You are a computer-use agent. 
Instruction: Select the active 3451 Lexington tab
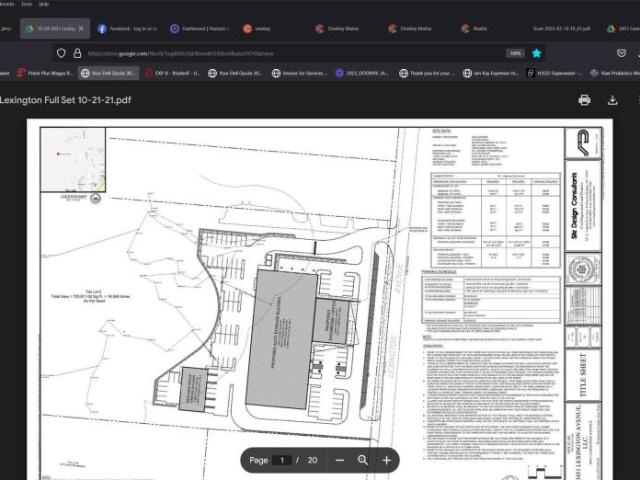pos(55,29)
